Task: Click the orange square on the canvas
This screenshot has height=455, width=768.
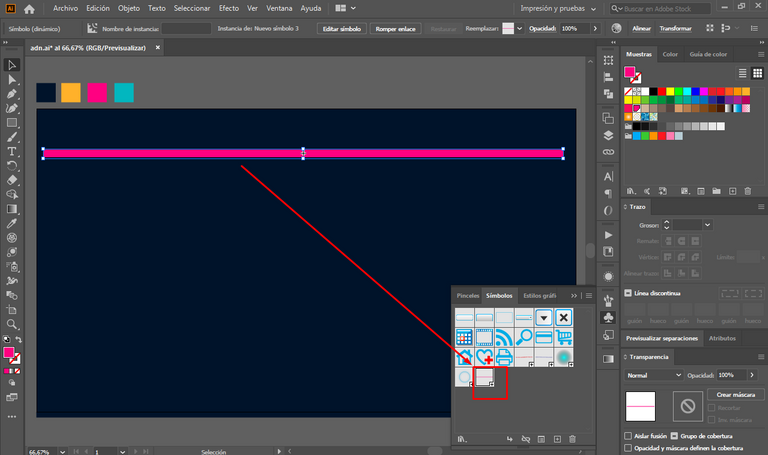Action: [x=71, y=93]
